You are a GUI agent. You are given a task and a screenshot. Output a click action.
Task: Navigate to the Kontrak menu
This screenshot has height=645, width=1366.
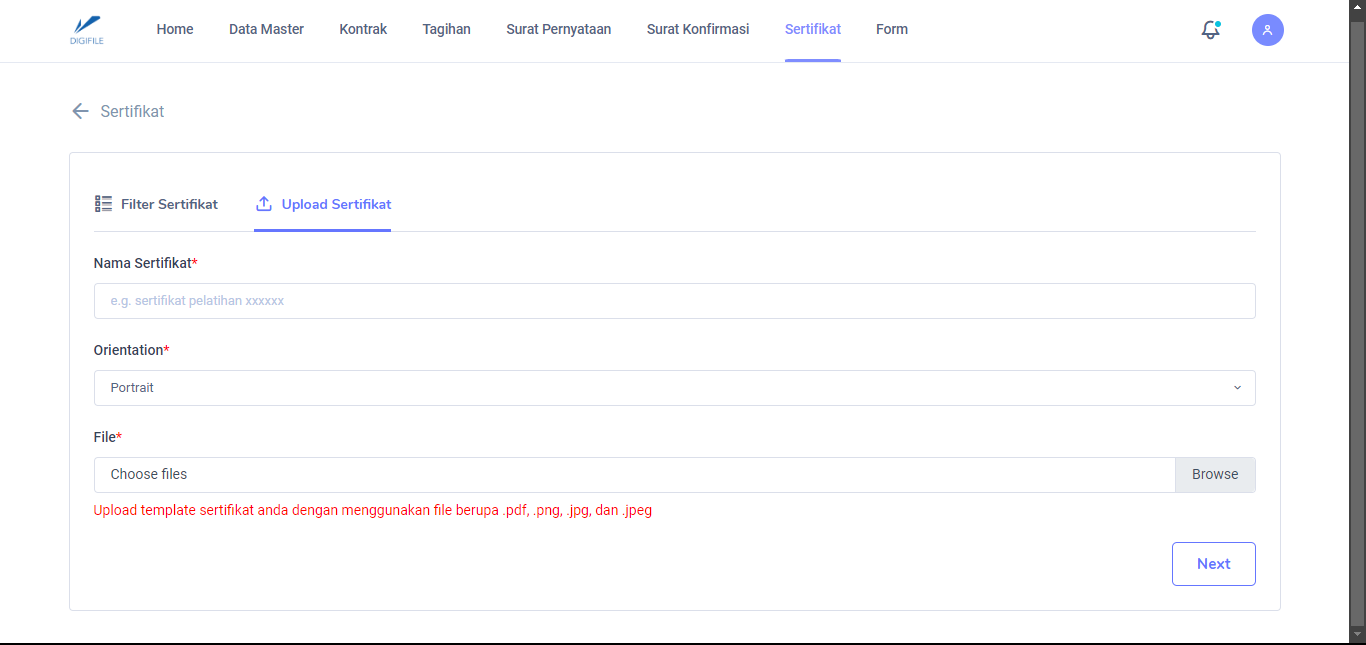point(363,29)
